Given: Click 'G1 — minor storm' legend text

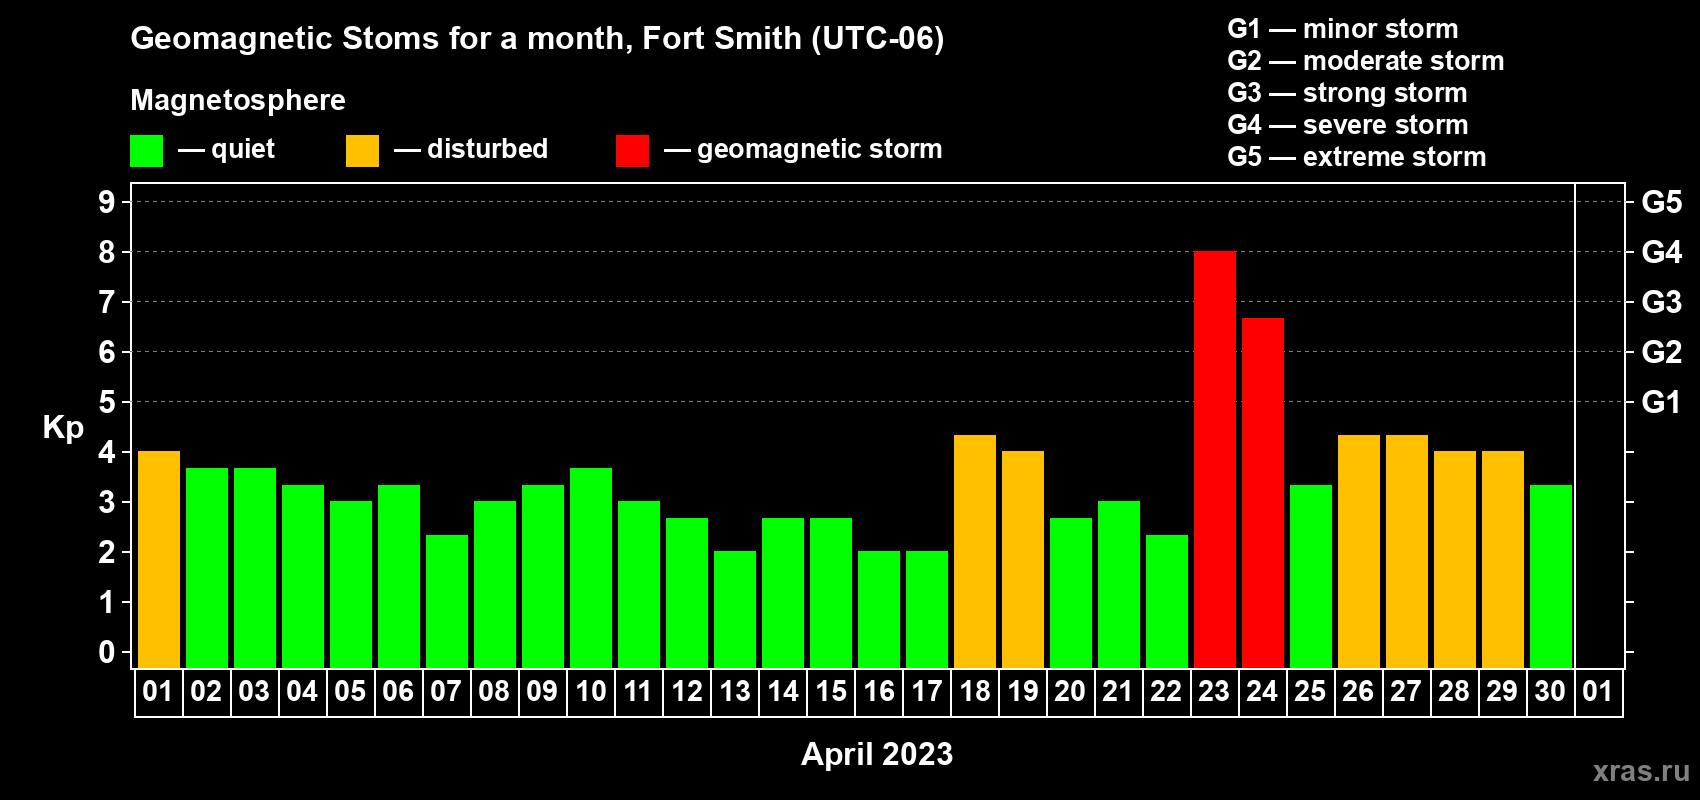Looking at the screenshot, I should point(1343,29).
